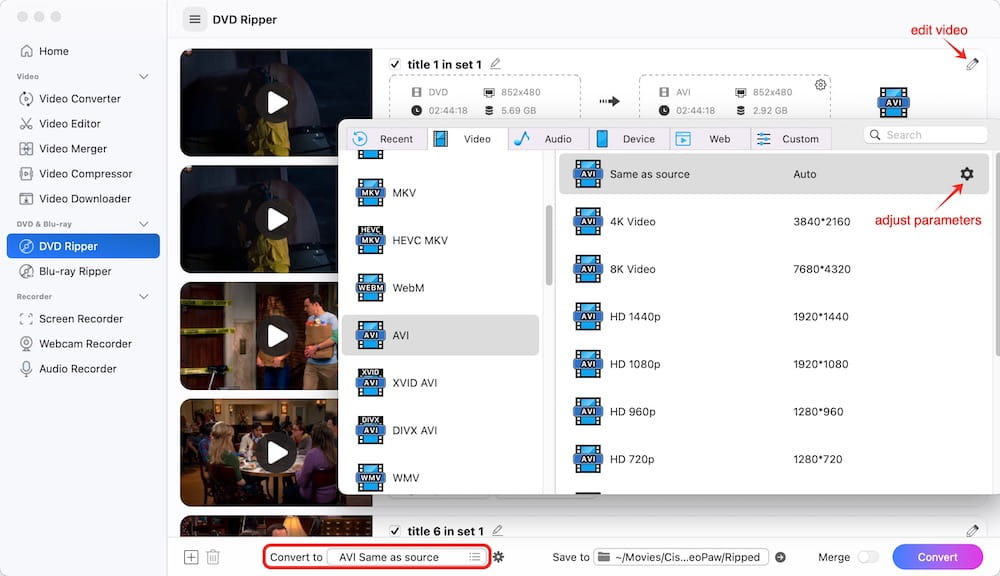Rename title 1 in set 1 pencil icon
Image resolution: width=1000 pixels, height=576 pixels.
point(496,64)
